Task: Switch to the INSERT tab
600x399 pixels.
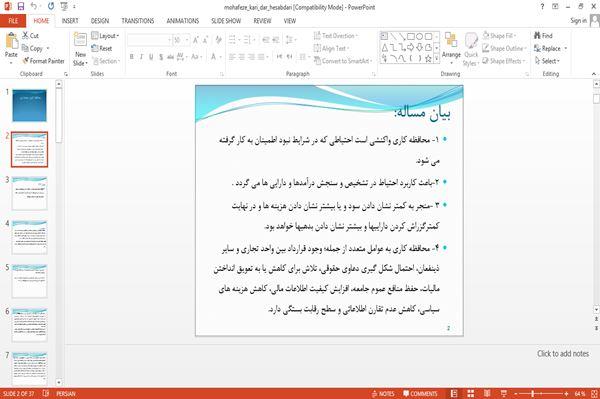Action: click(70, 21)
